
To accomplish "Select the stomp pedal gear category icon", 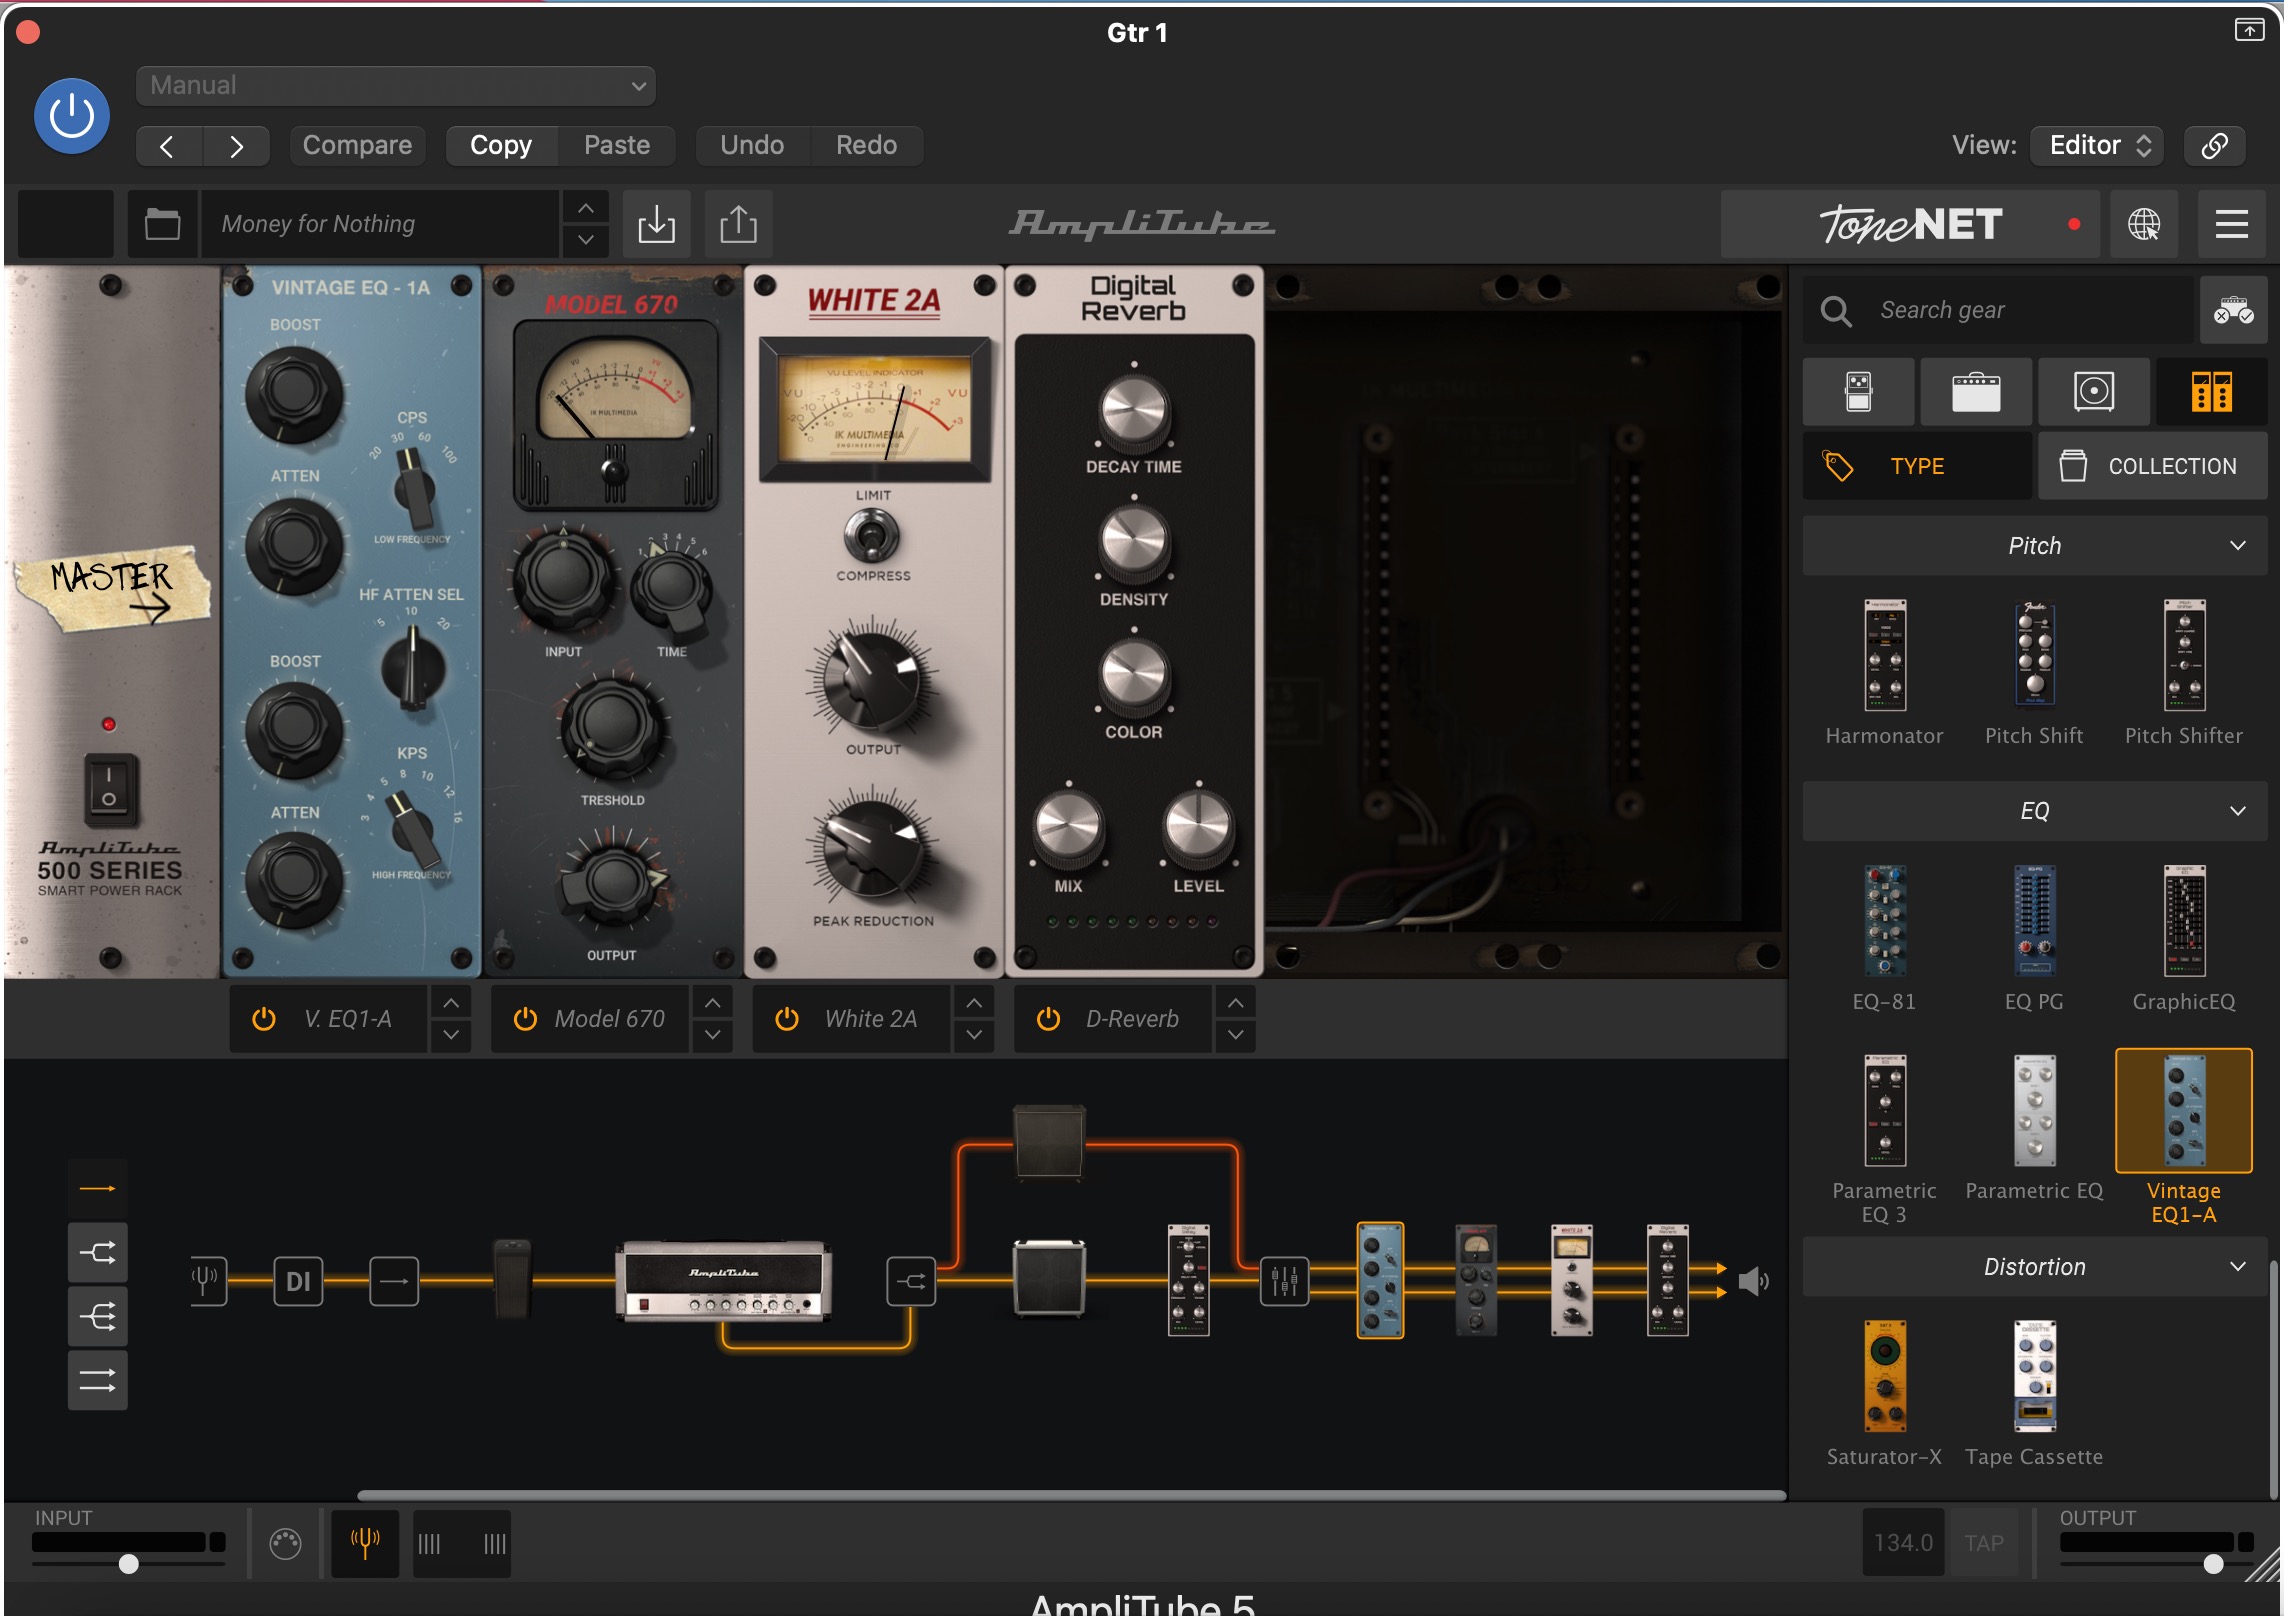I will (1858, 392).
